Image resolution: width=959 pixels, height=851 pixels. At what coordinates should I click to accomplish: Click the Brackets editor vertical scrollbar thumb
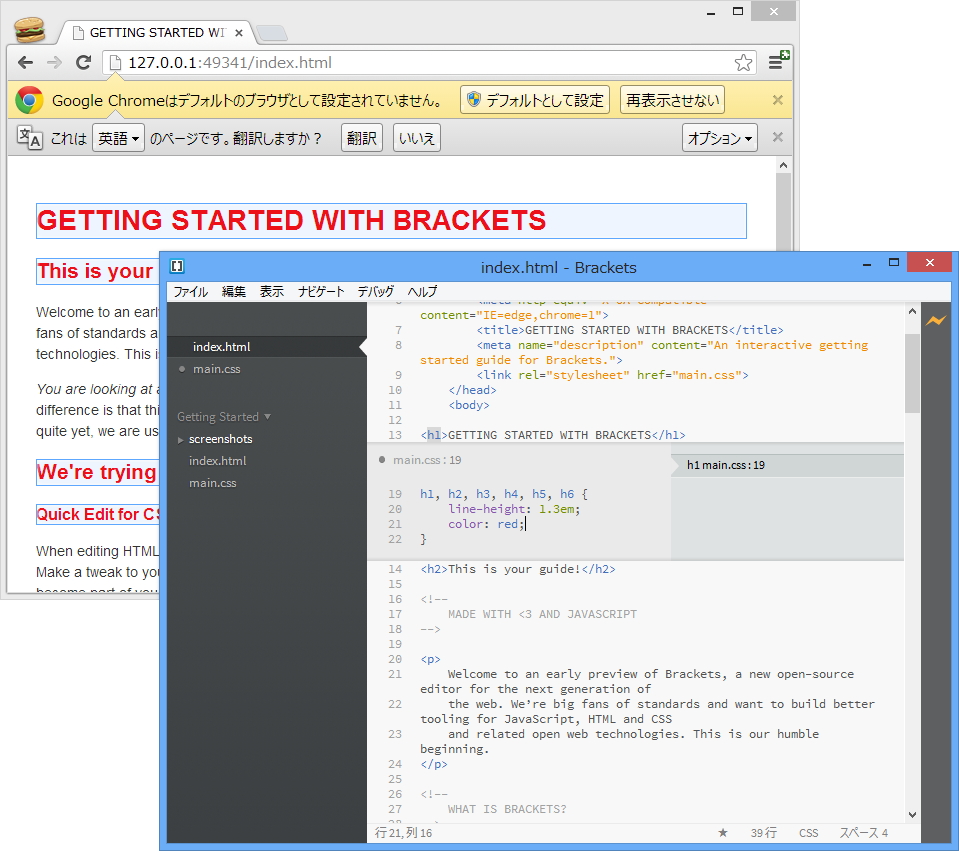click(912, 373)
